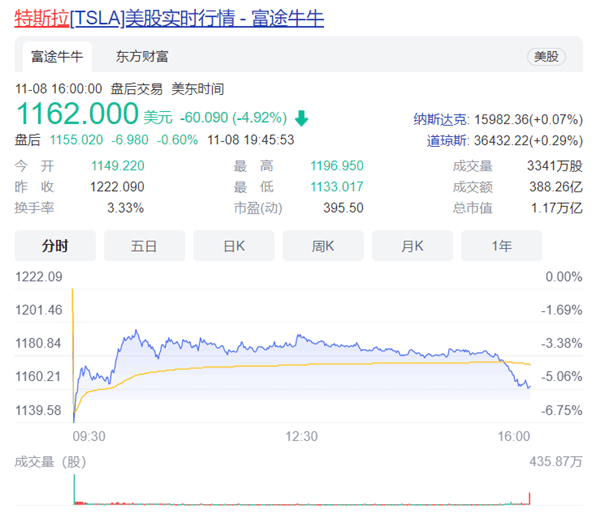Click the price line's morning peak
600x517 pixels.
pyautogui.click(x=136, y=331)
